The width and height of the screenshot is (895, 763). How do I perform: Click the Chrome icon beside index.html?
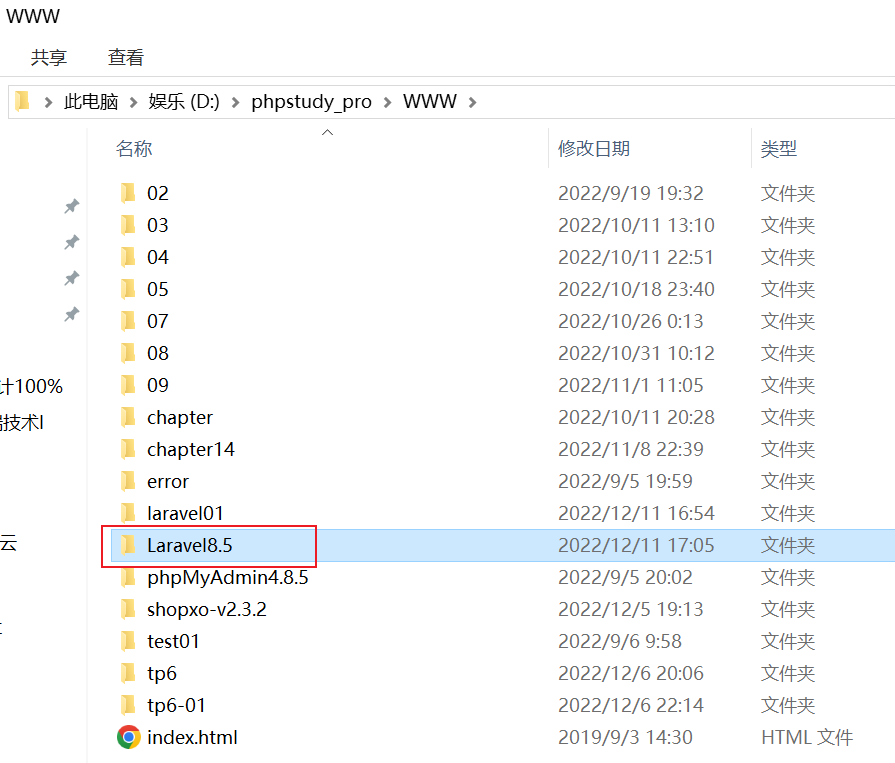tap(128, 737)
